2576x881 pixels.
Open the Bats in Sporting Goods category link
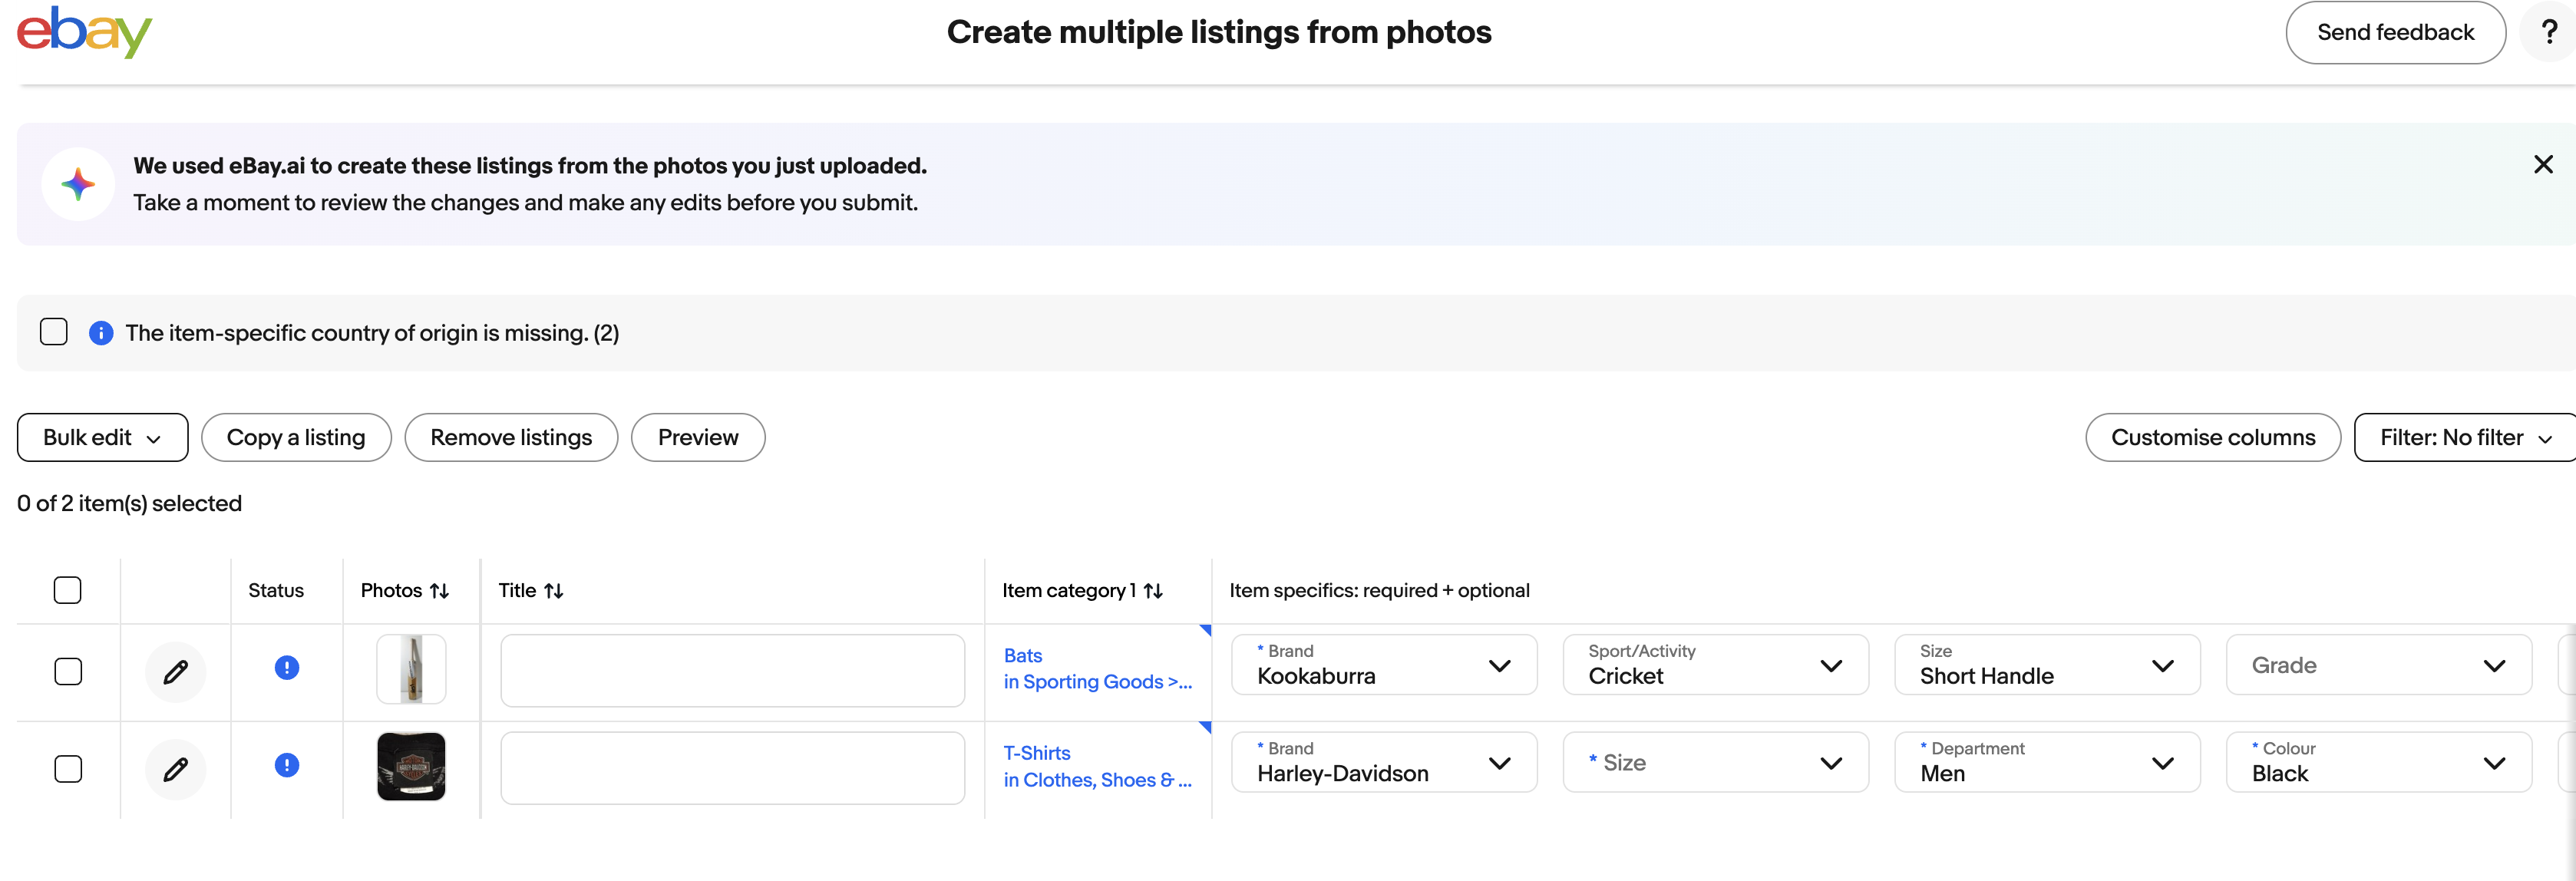coord(1097,669)
